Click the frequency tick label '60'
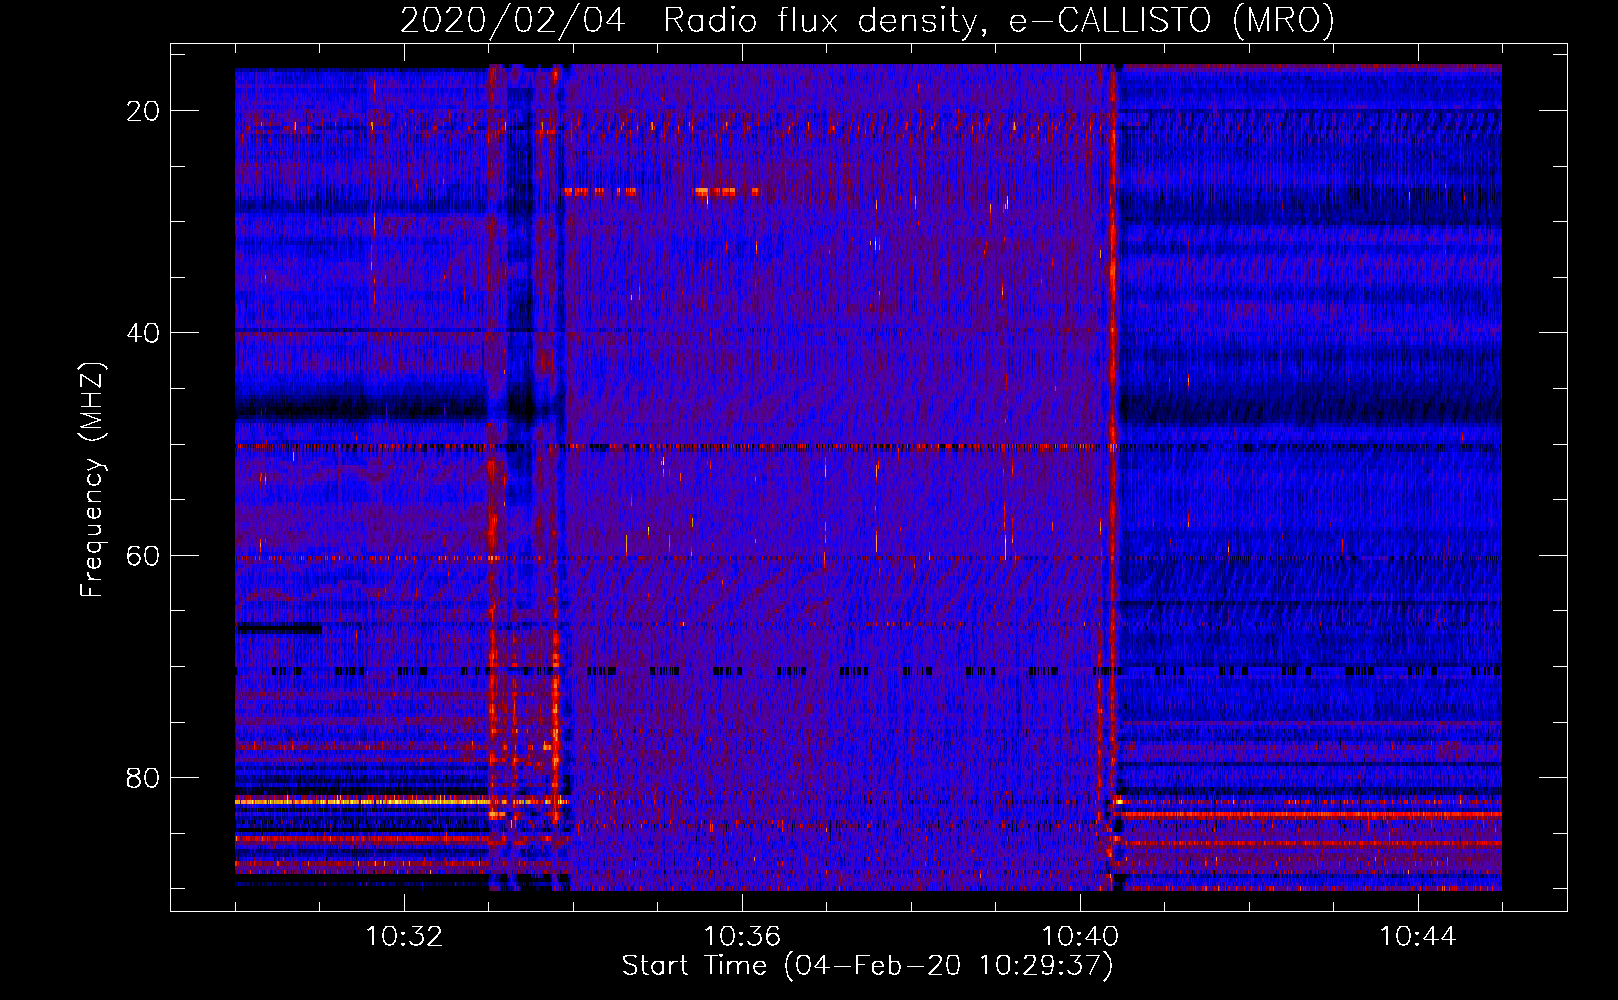 (x=143, y=555)
